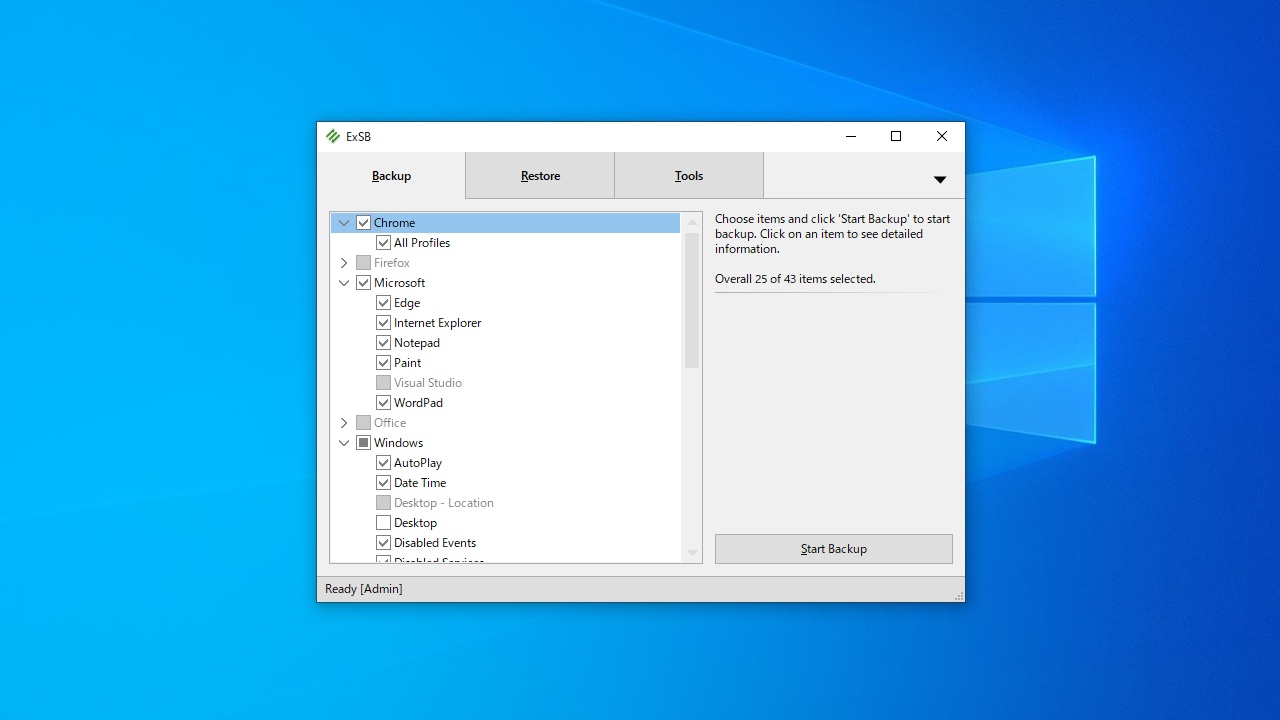
Task: Select the Visual Studio item label
Action: point(428,383)
